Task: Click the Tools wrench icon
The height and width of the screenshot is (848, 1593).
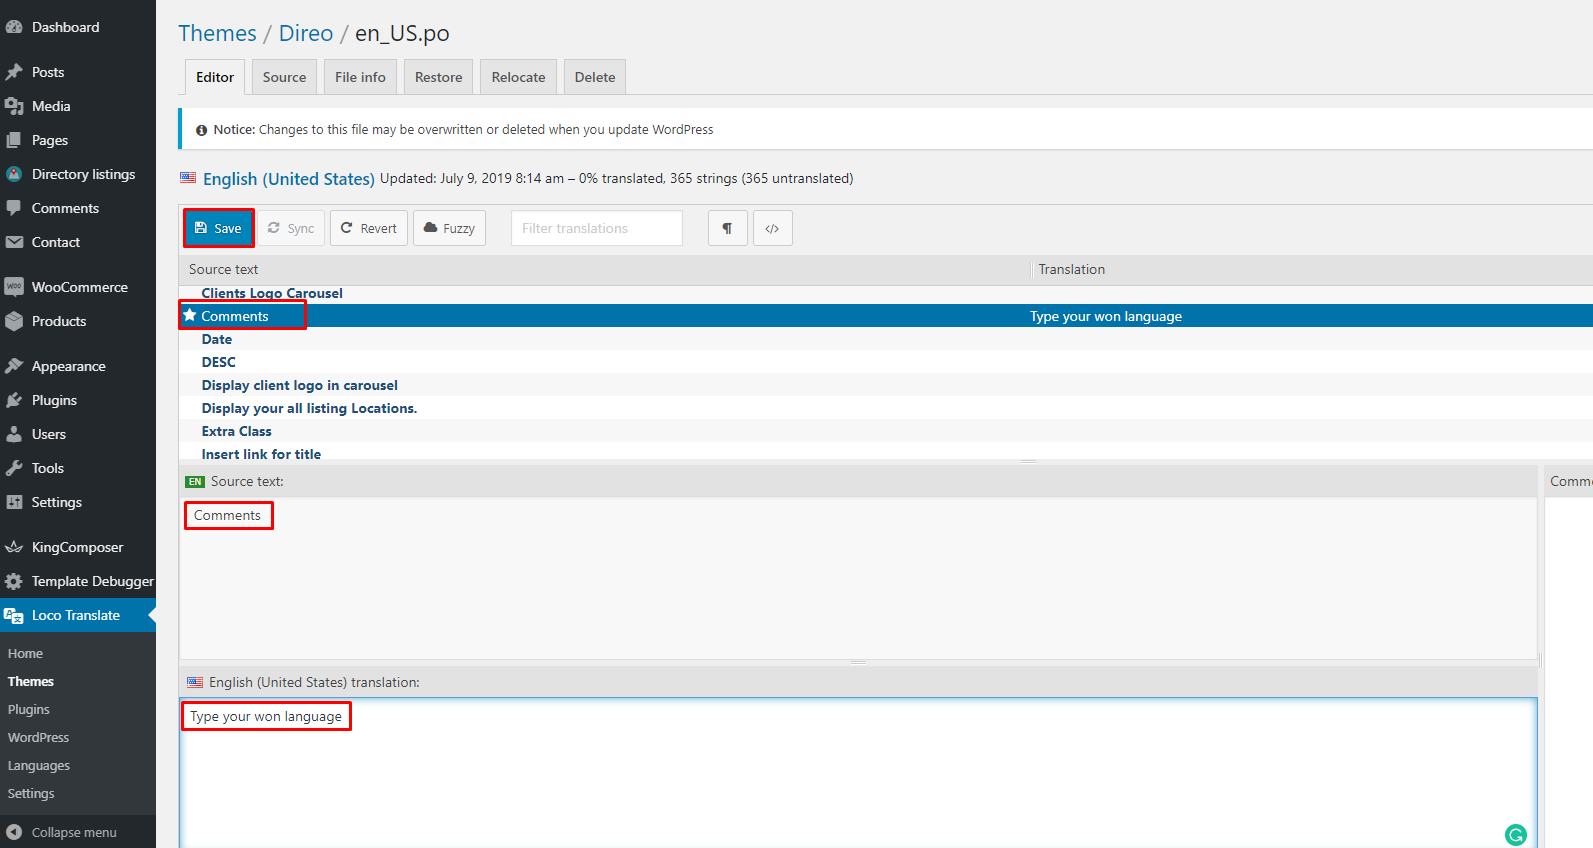Action: 14,468
